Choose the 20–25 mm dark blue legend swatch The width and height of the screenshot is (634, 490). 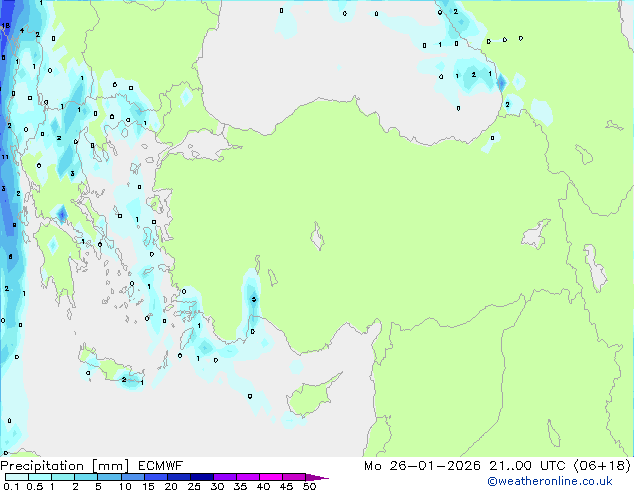point(178,477)
